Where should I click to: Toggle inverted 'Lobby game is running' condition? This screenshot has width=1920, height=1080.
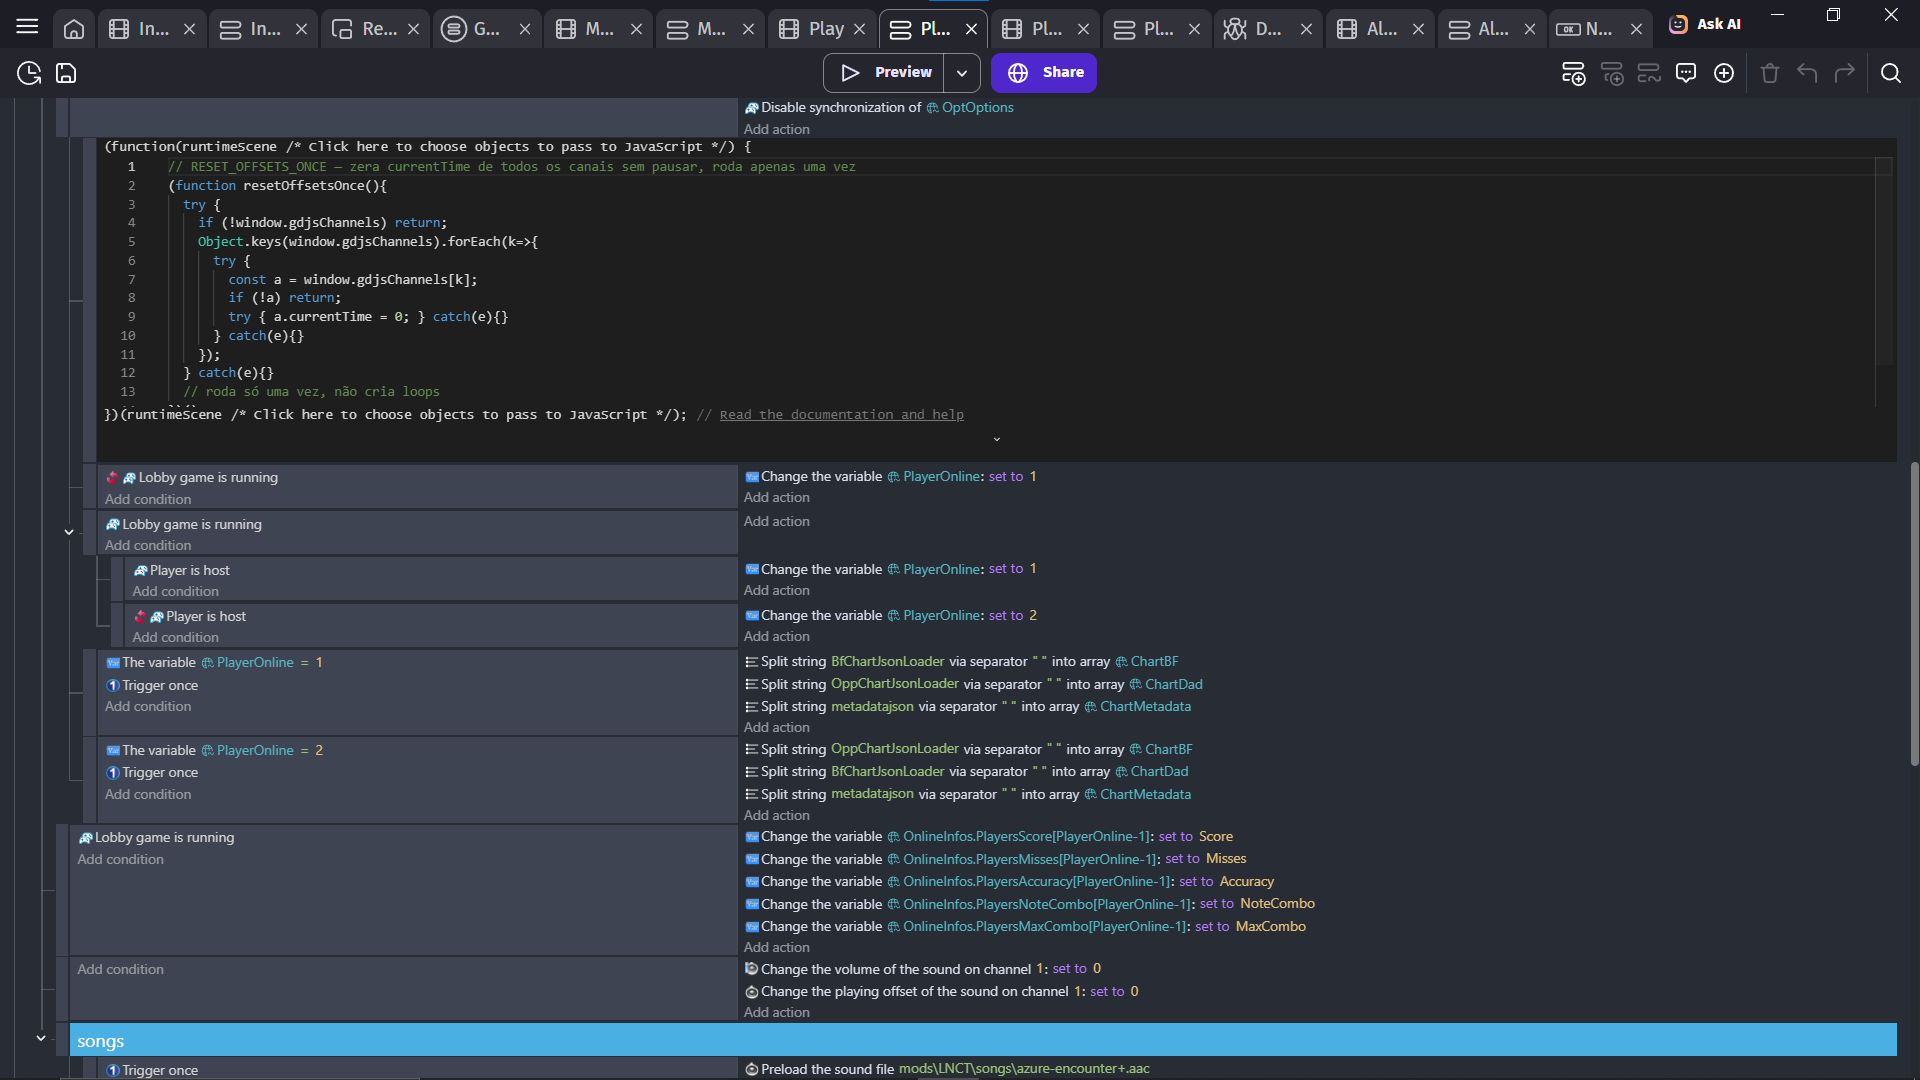pos(207,478)
